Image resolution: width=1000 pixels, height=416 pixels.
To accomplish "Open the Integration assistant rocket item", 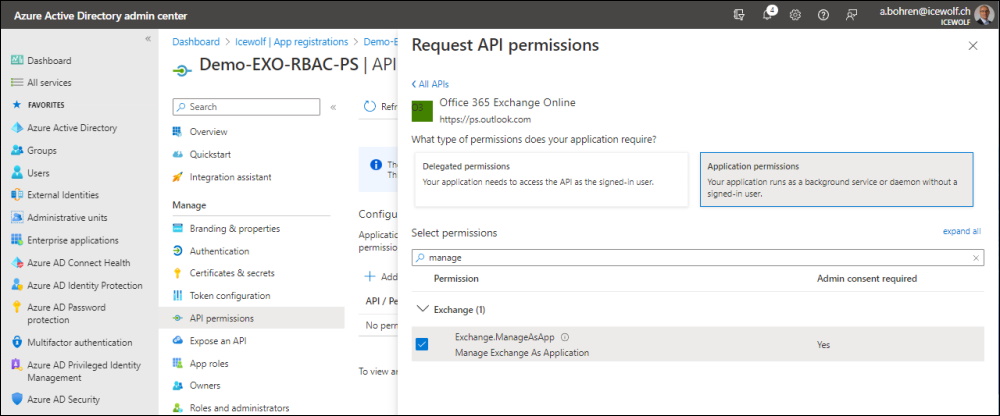I will coord(230,177).
